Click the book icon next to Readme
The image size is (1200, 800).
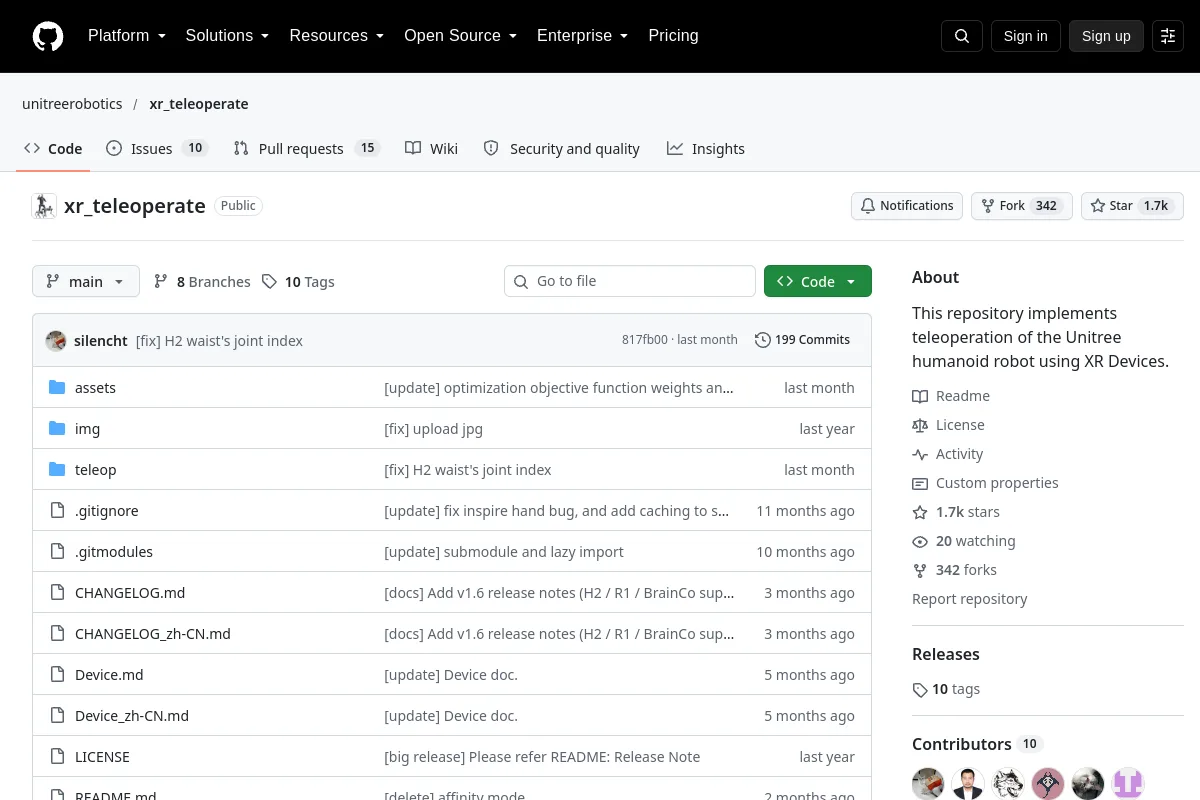point(920,396)
